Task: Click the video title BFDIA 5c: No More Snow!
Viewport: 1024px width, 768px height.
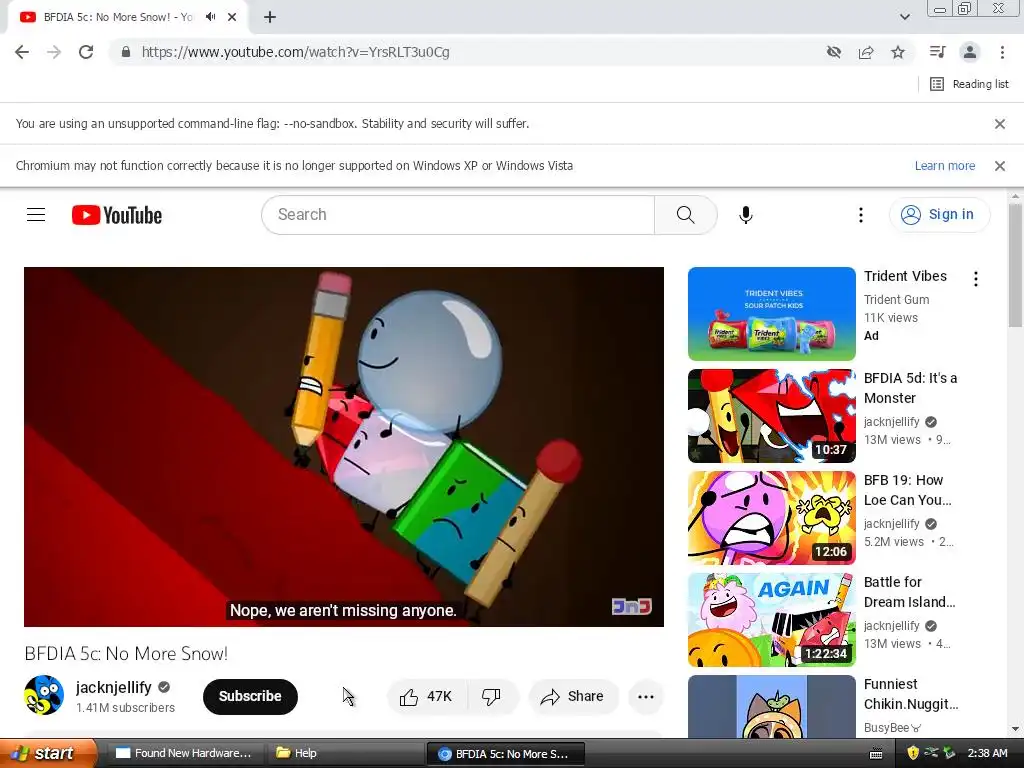Action: click(126, 653)
